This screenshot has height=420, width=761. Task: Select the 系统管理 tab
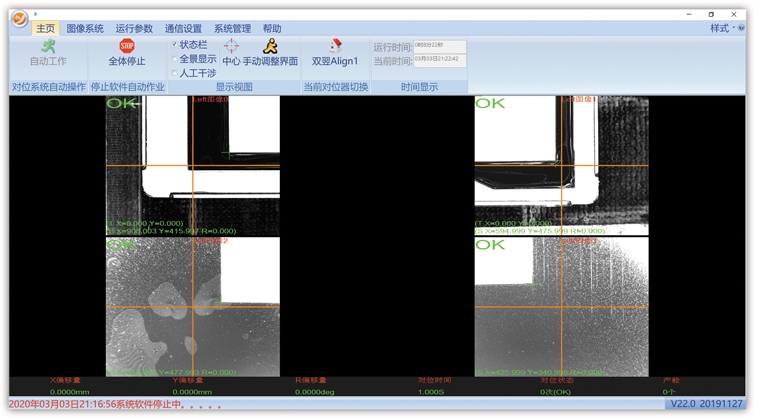(x=232, y=29)
